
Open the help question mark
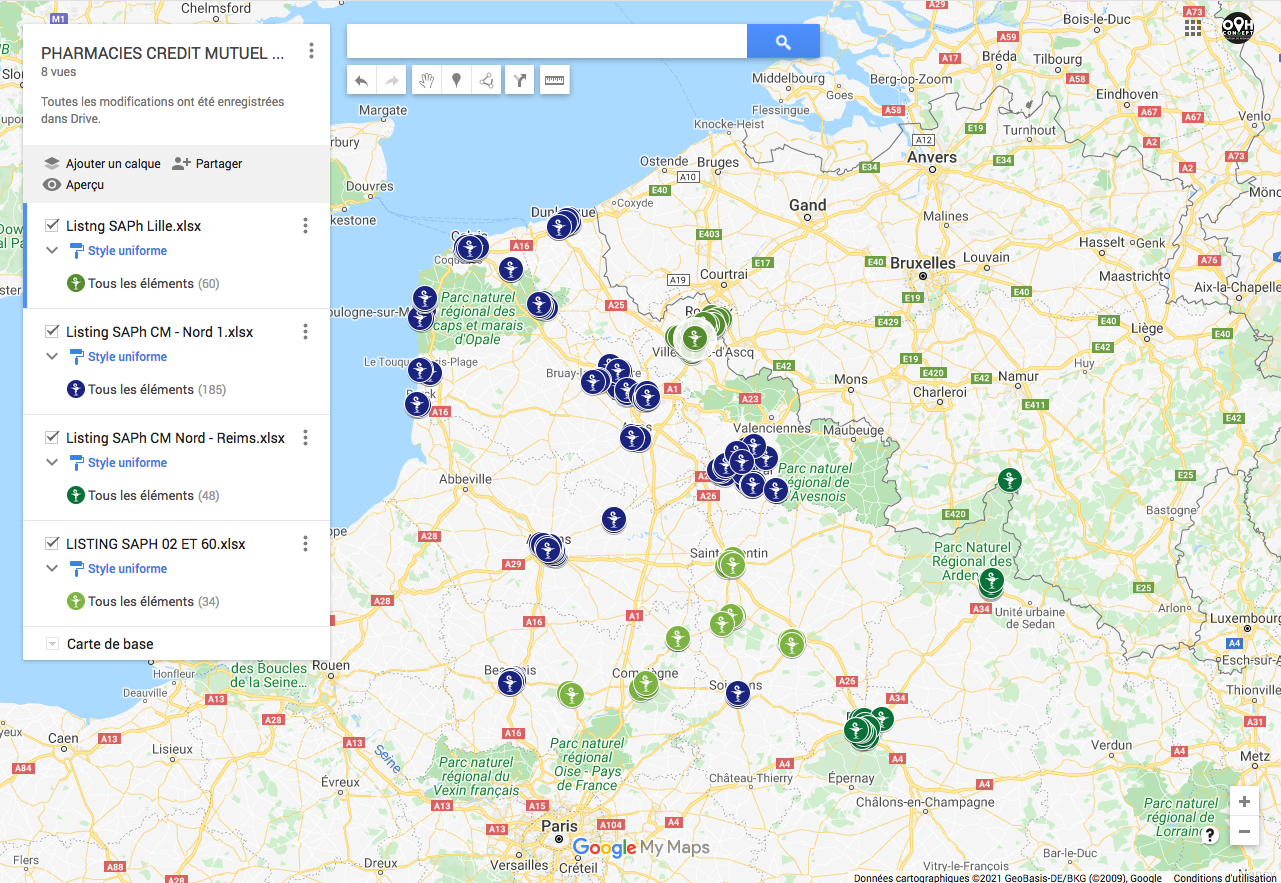(x=1210, y=835)
